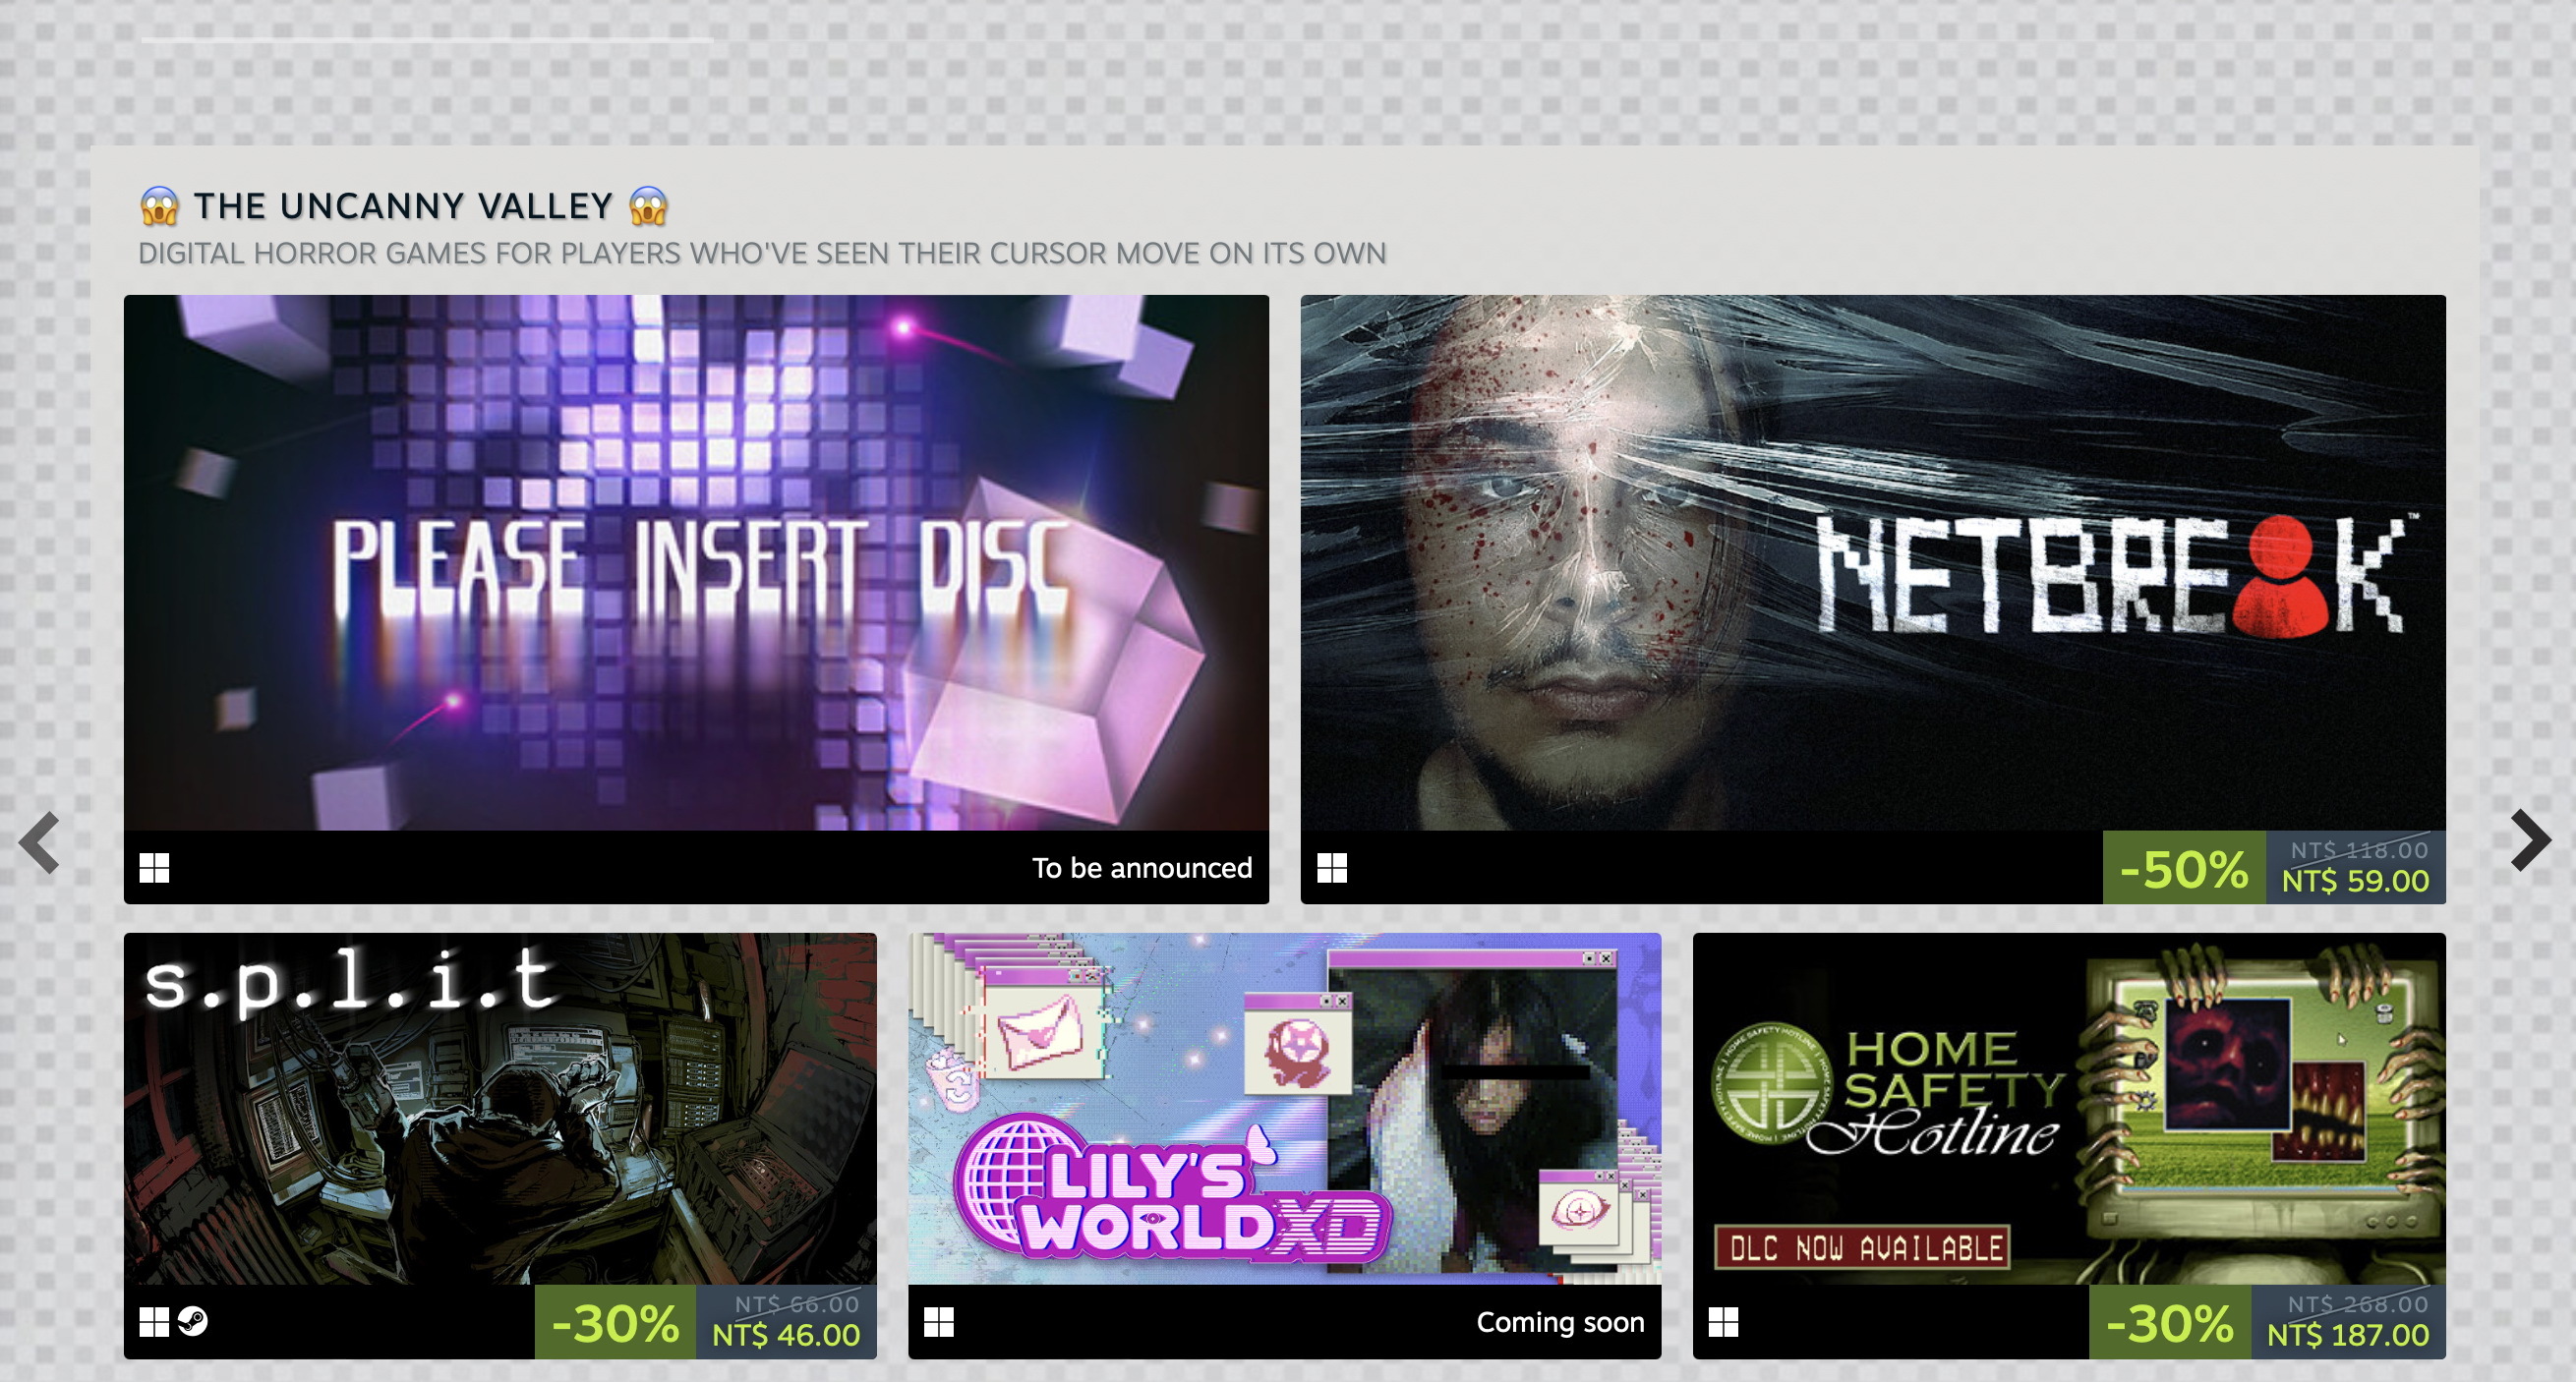Click the screaming emoji before the heading
Viewport: 2576px width, 1382px height.
tap(160, 206)
